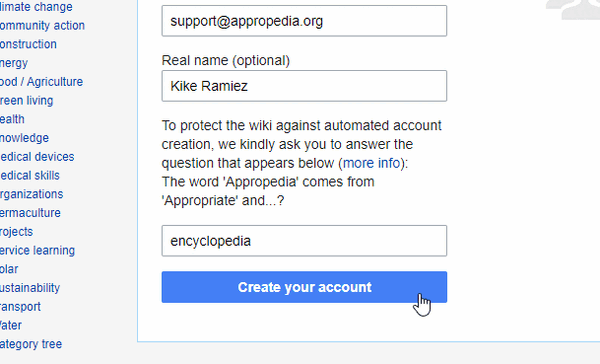Click the captcha answer field with encyclopedia

click(x=304, y=241)
